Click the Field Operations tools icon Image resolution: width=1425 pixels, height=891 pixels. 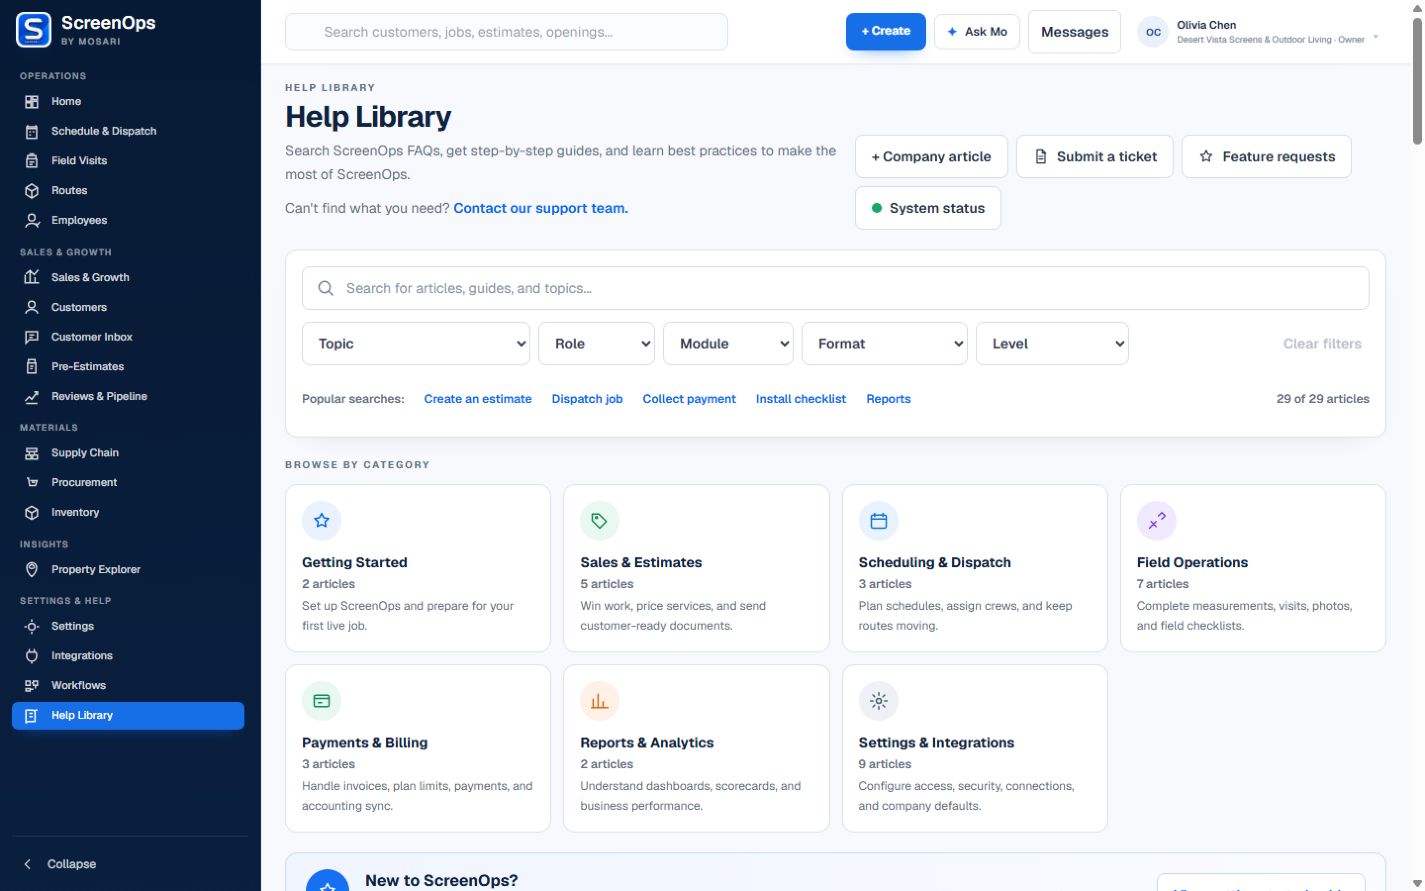1157,521
